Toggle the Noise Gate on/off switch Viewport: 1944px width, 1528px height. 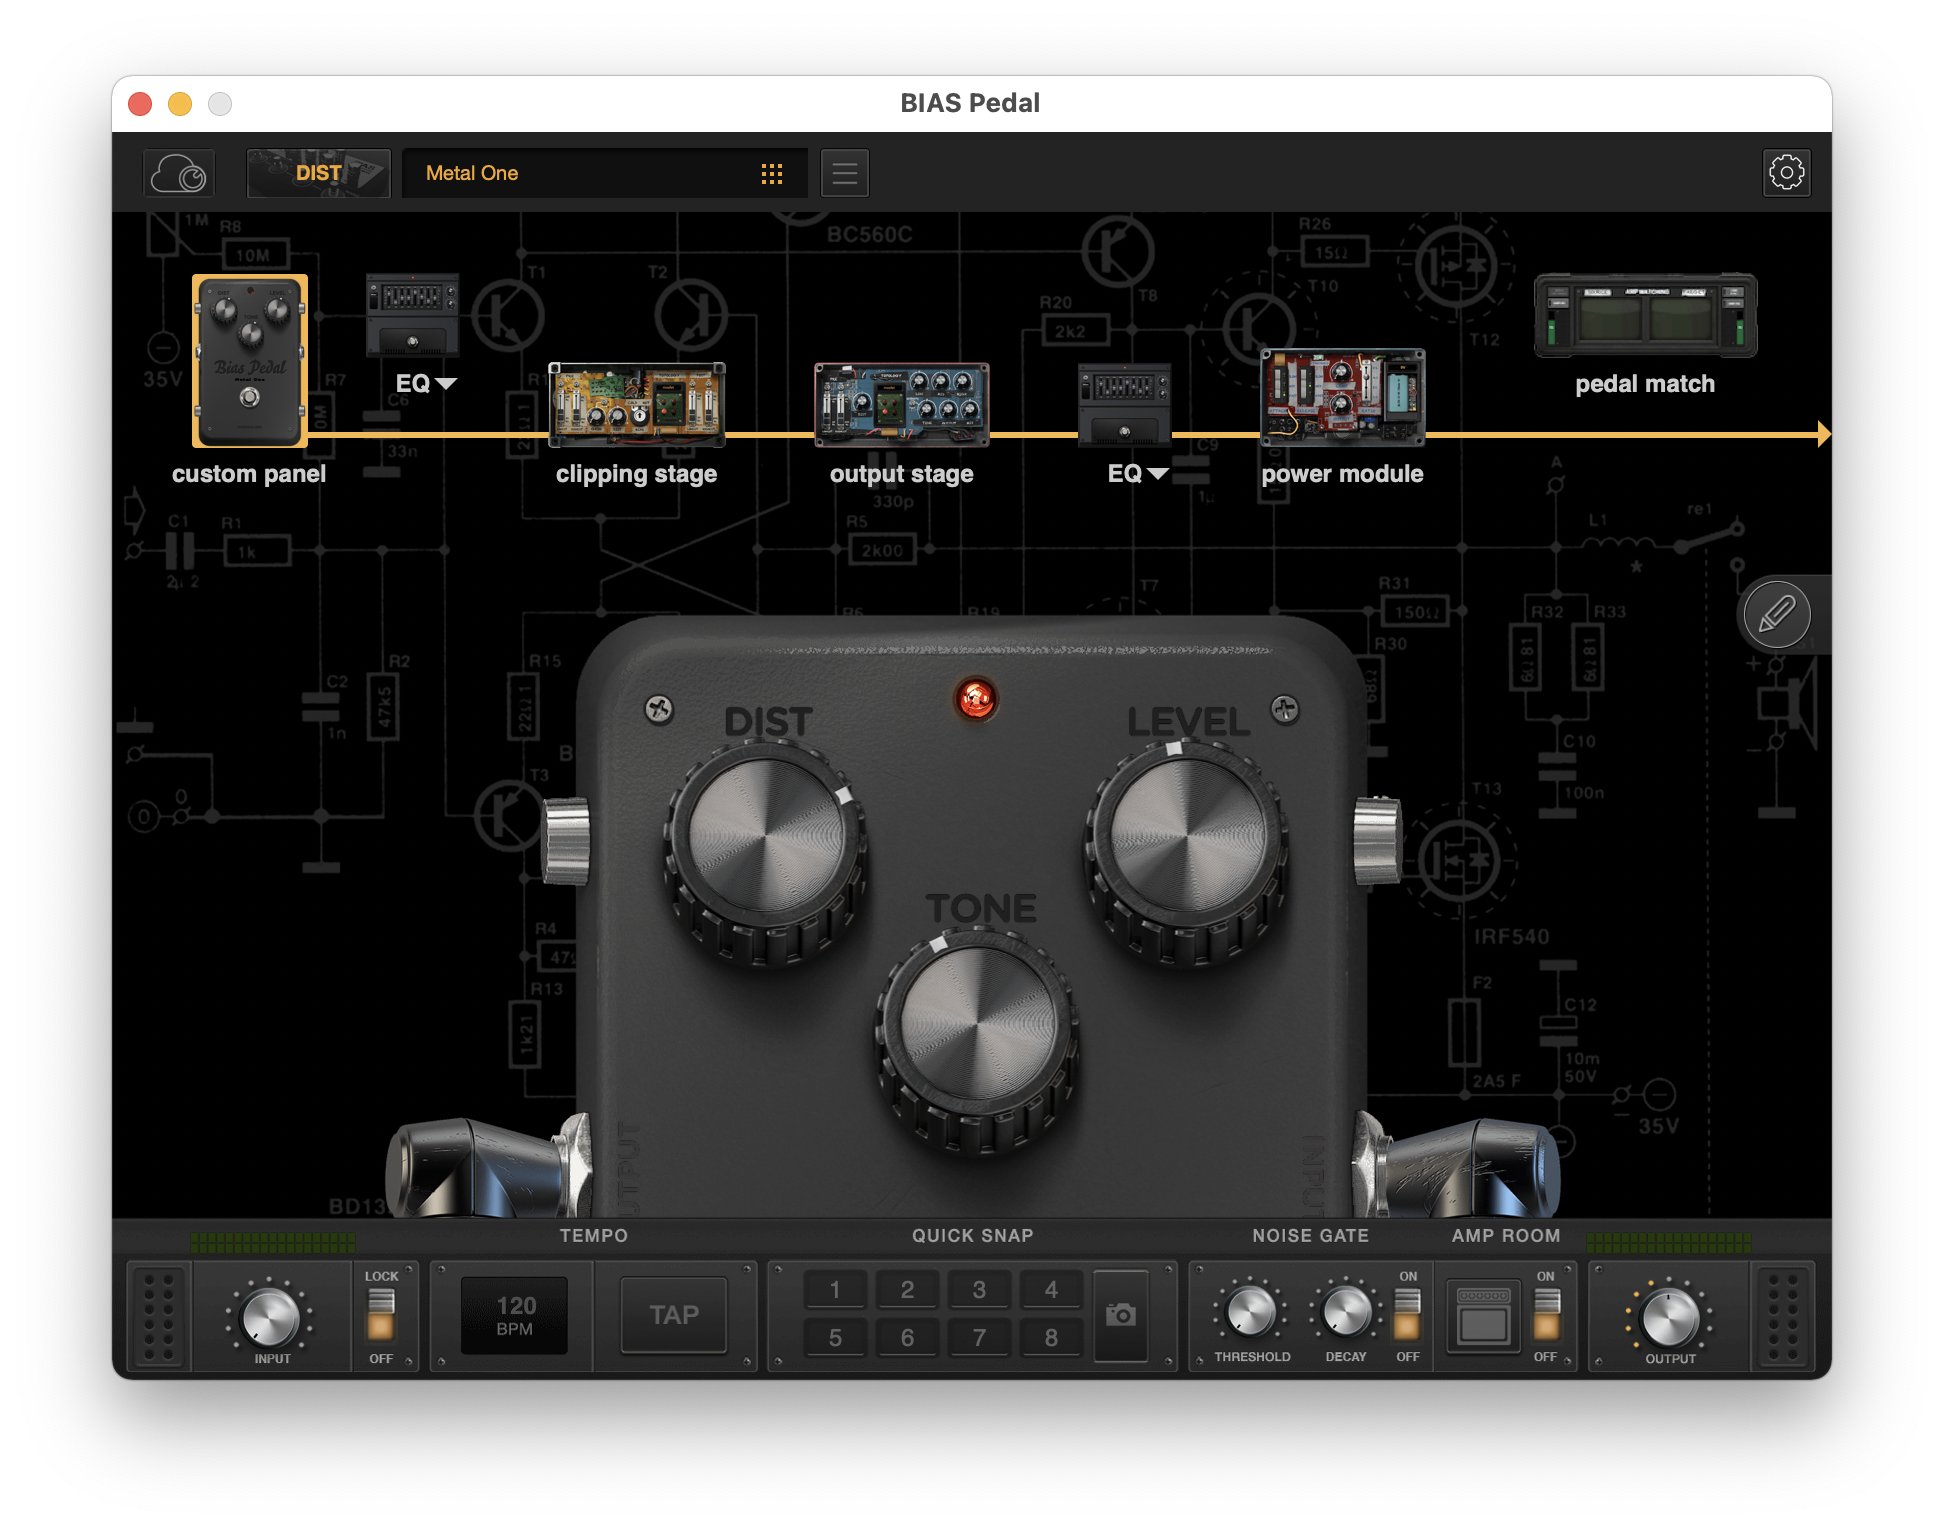coord(1407,1314)
